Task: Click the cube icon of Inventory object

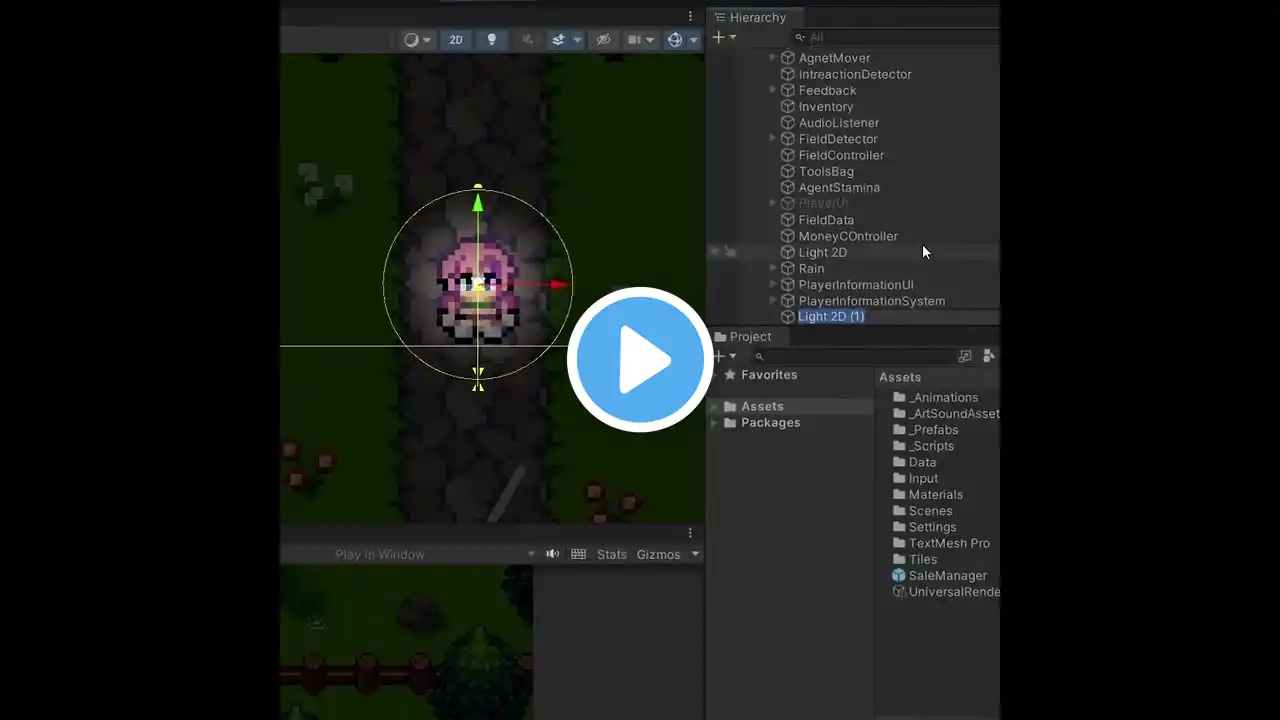Action: (x=788, y=107)
